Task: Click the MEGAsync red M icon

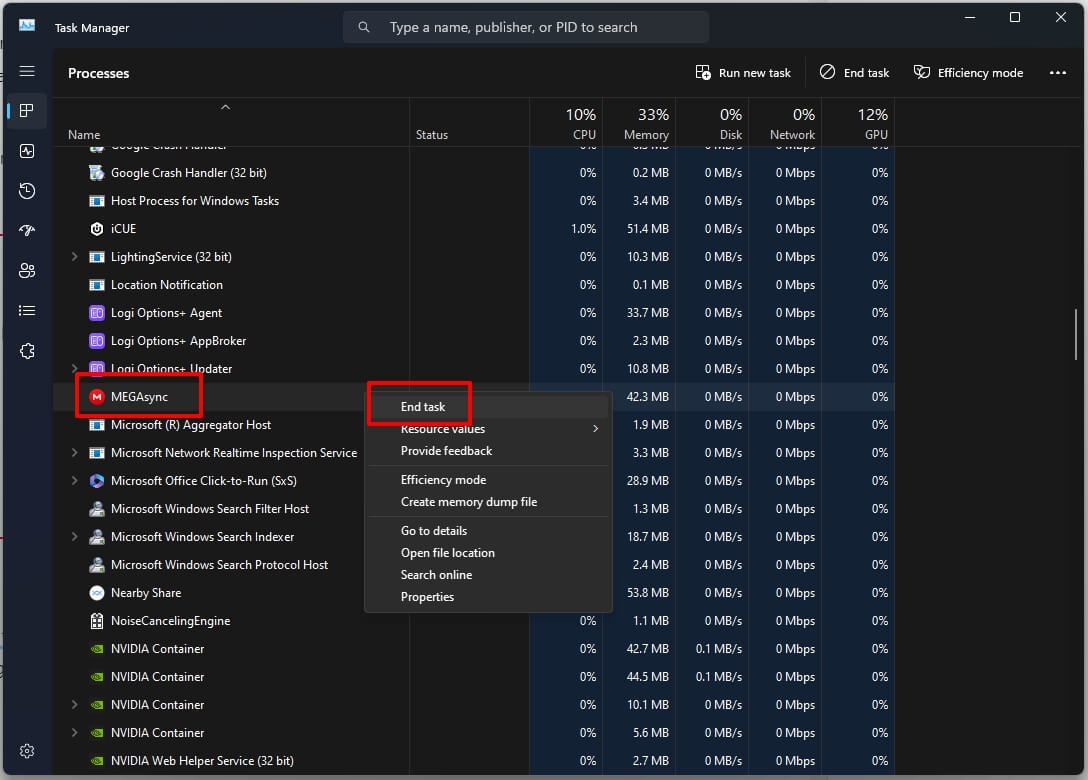Action: coord(97,397)
